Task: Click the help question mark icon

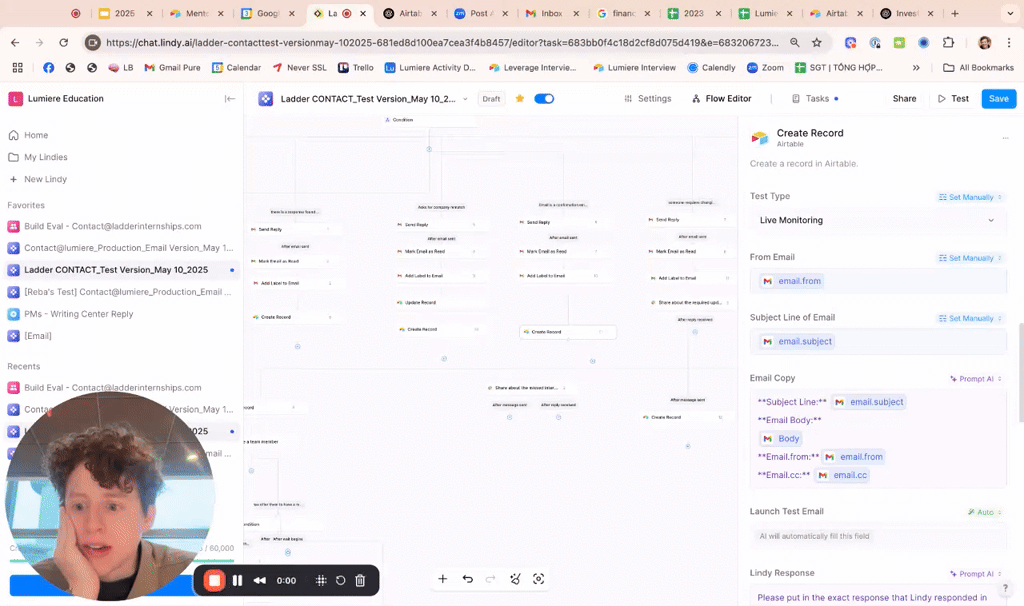Action: 1005,588
